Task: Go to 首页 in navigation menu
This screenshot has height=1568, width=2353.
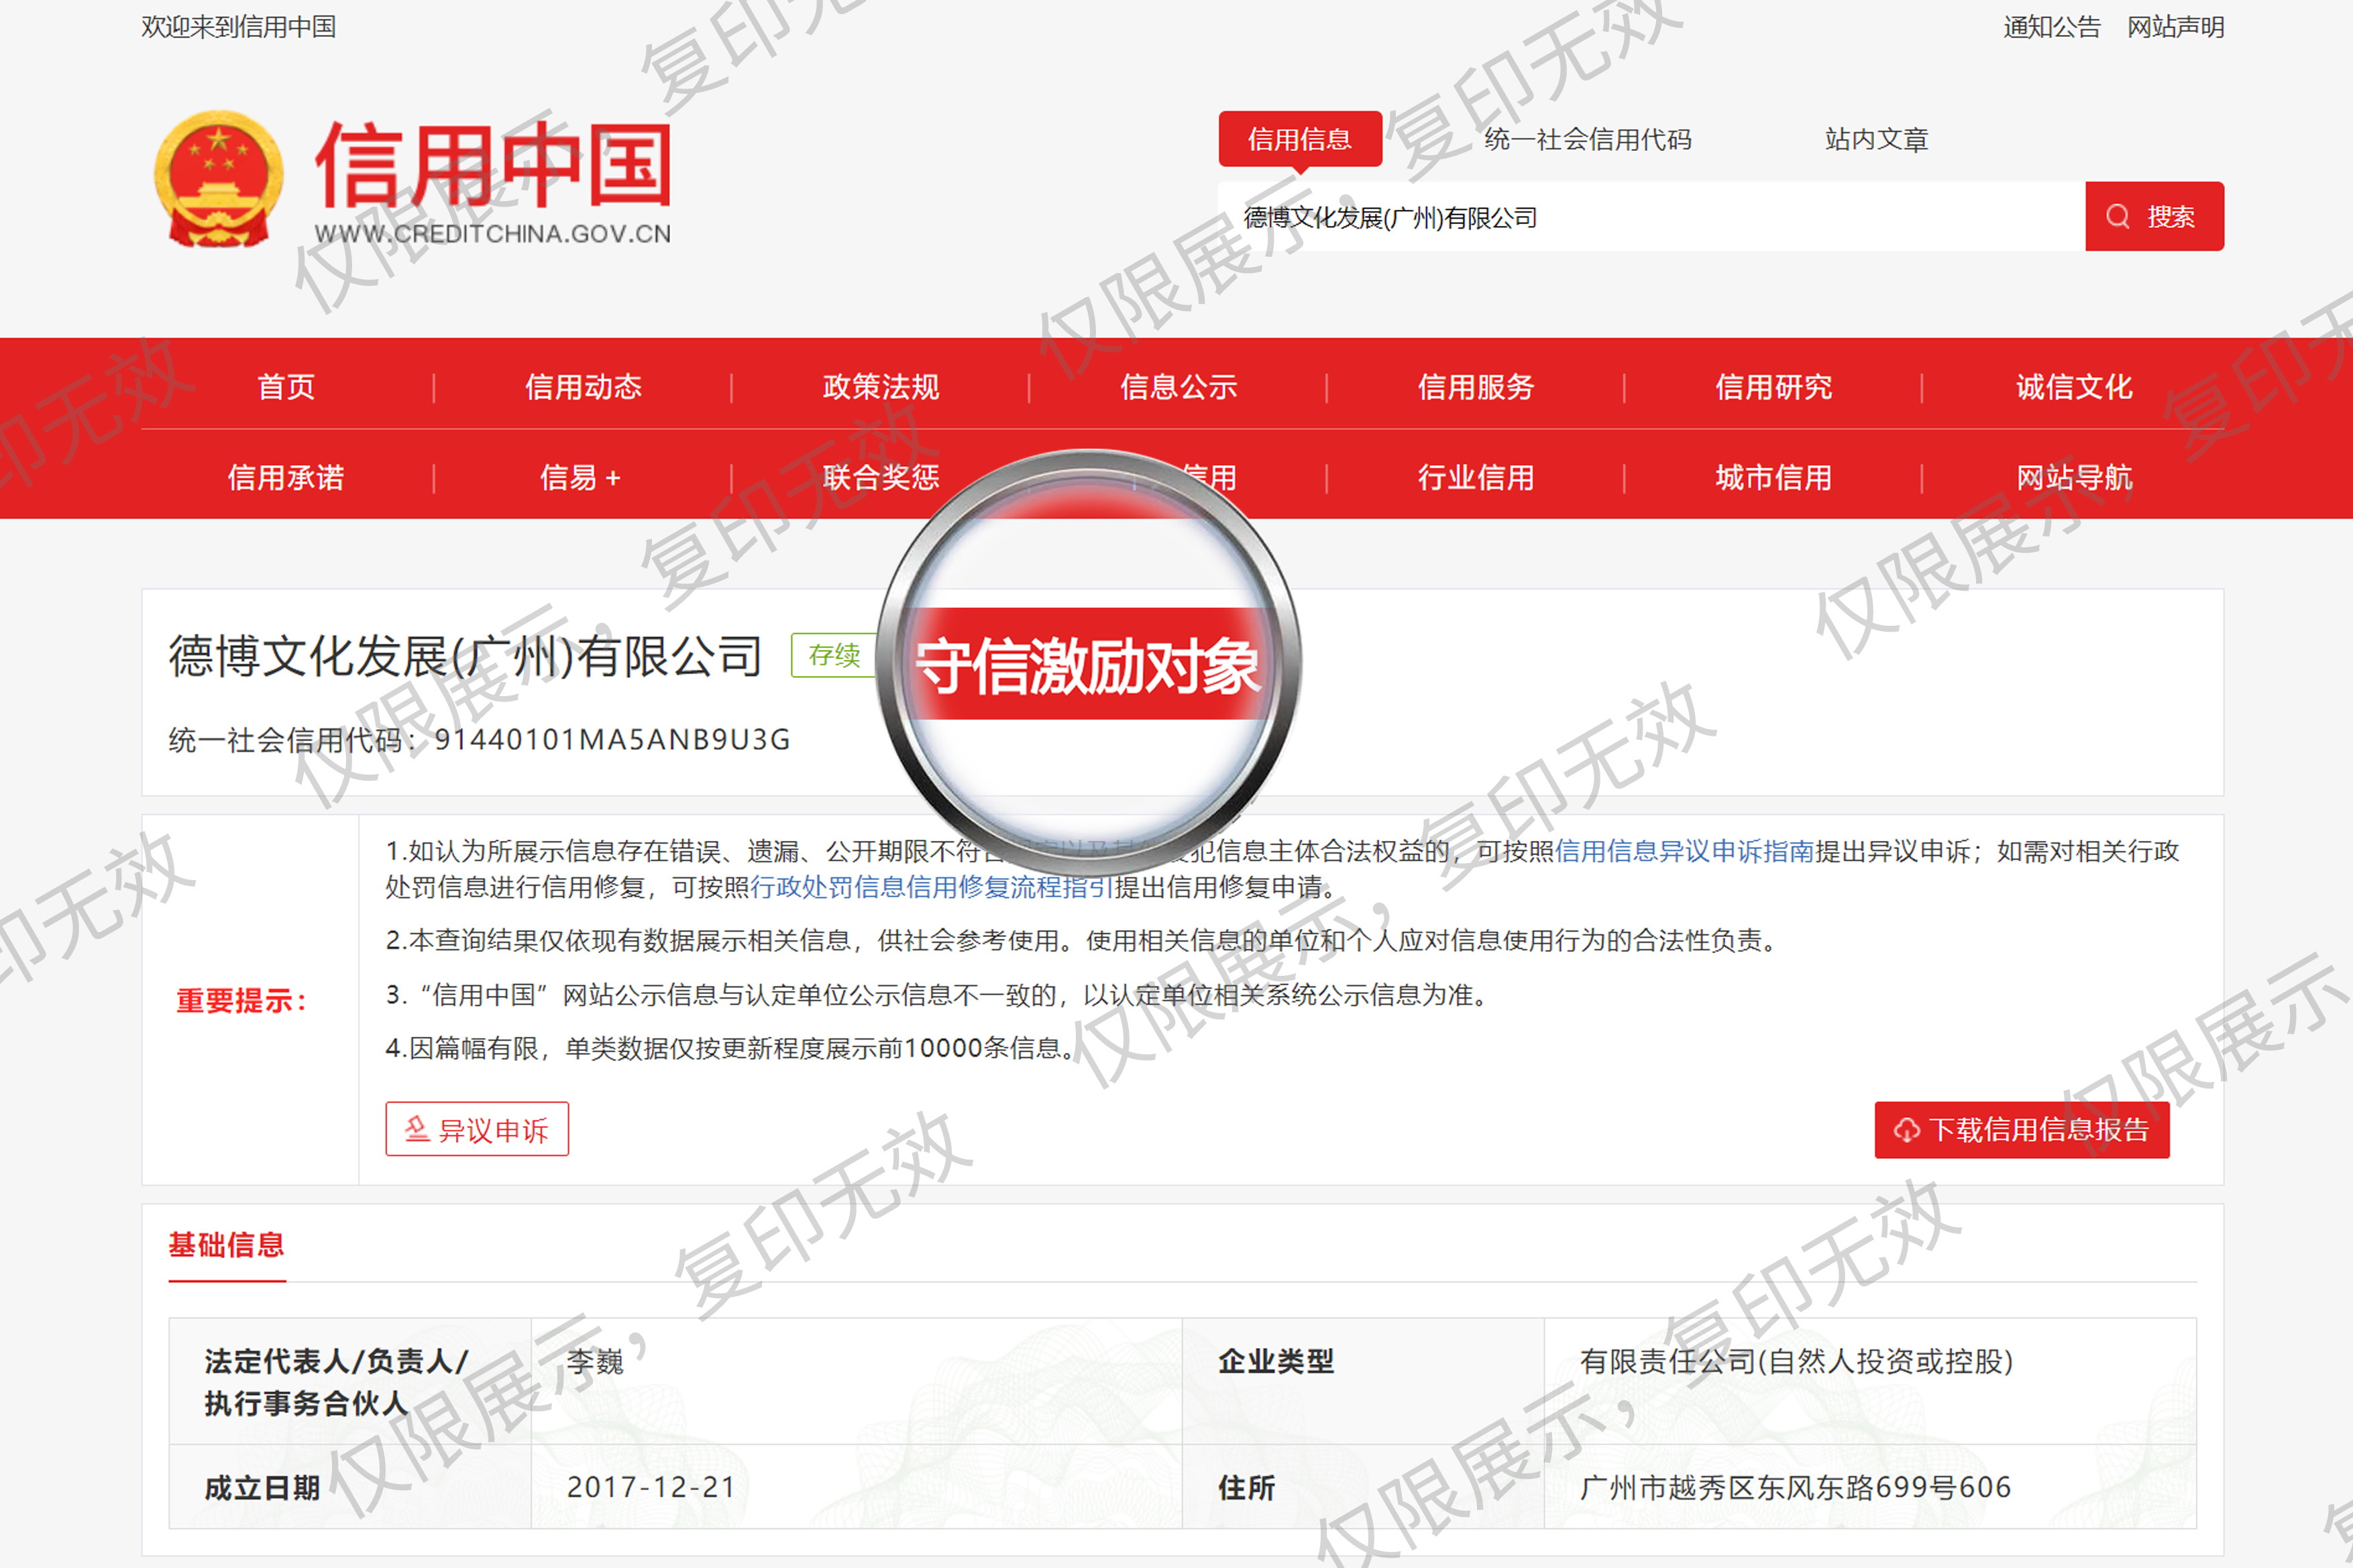Action: click(x=286, y=386)
